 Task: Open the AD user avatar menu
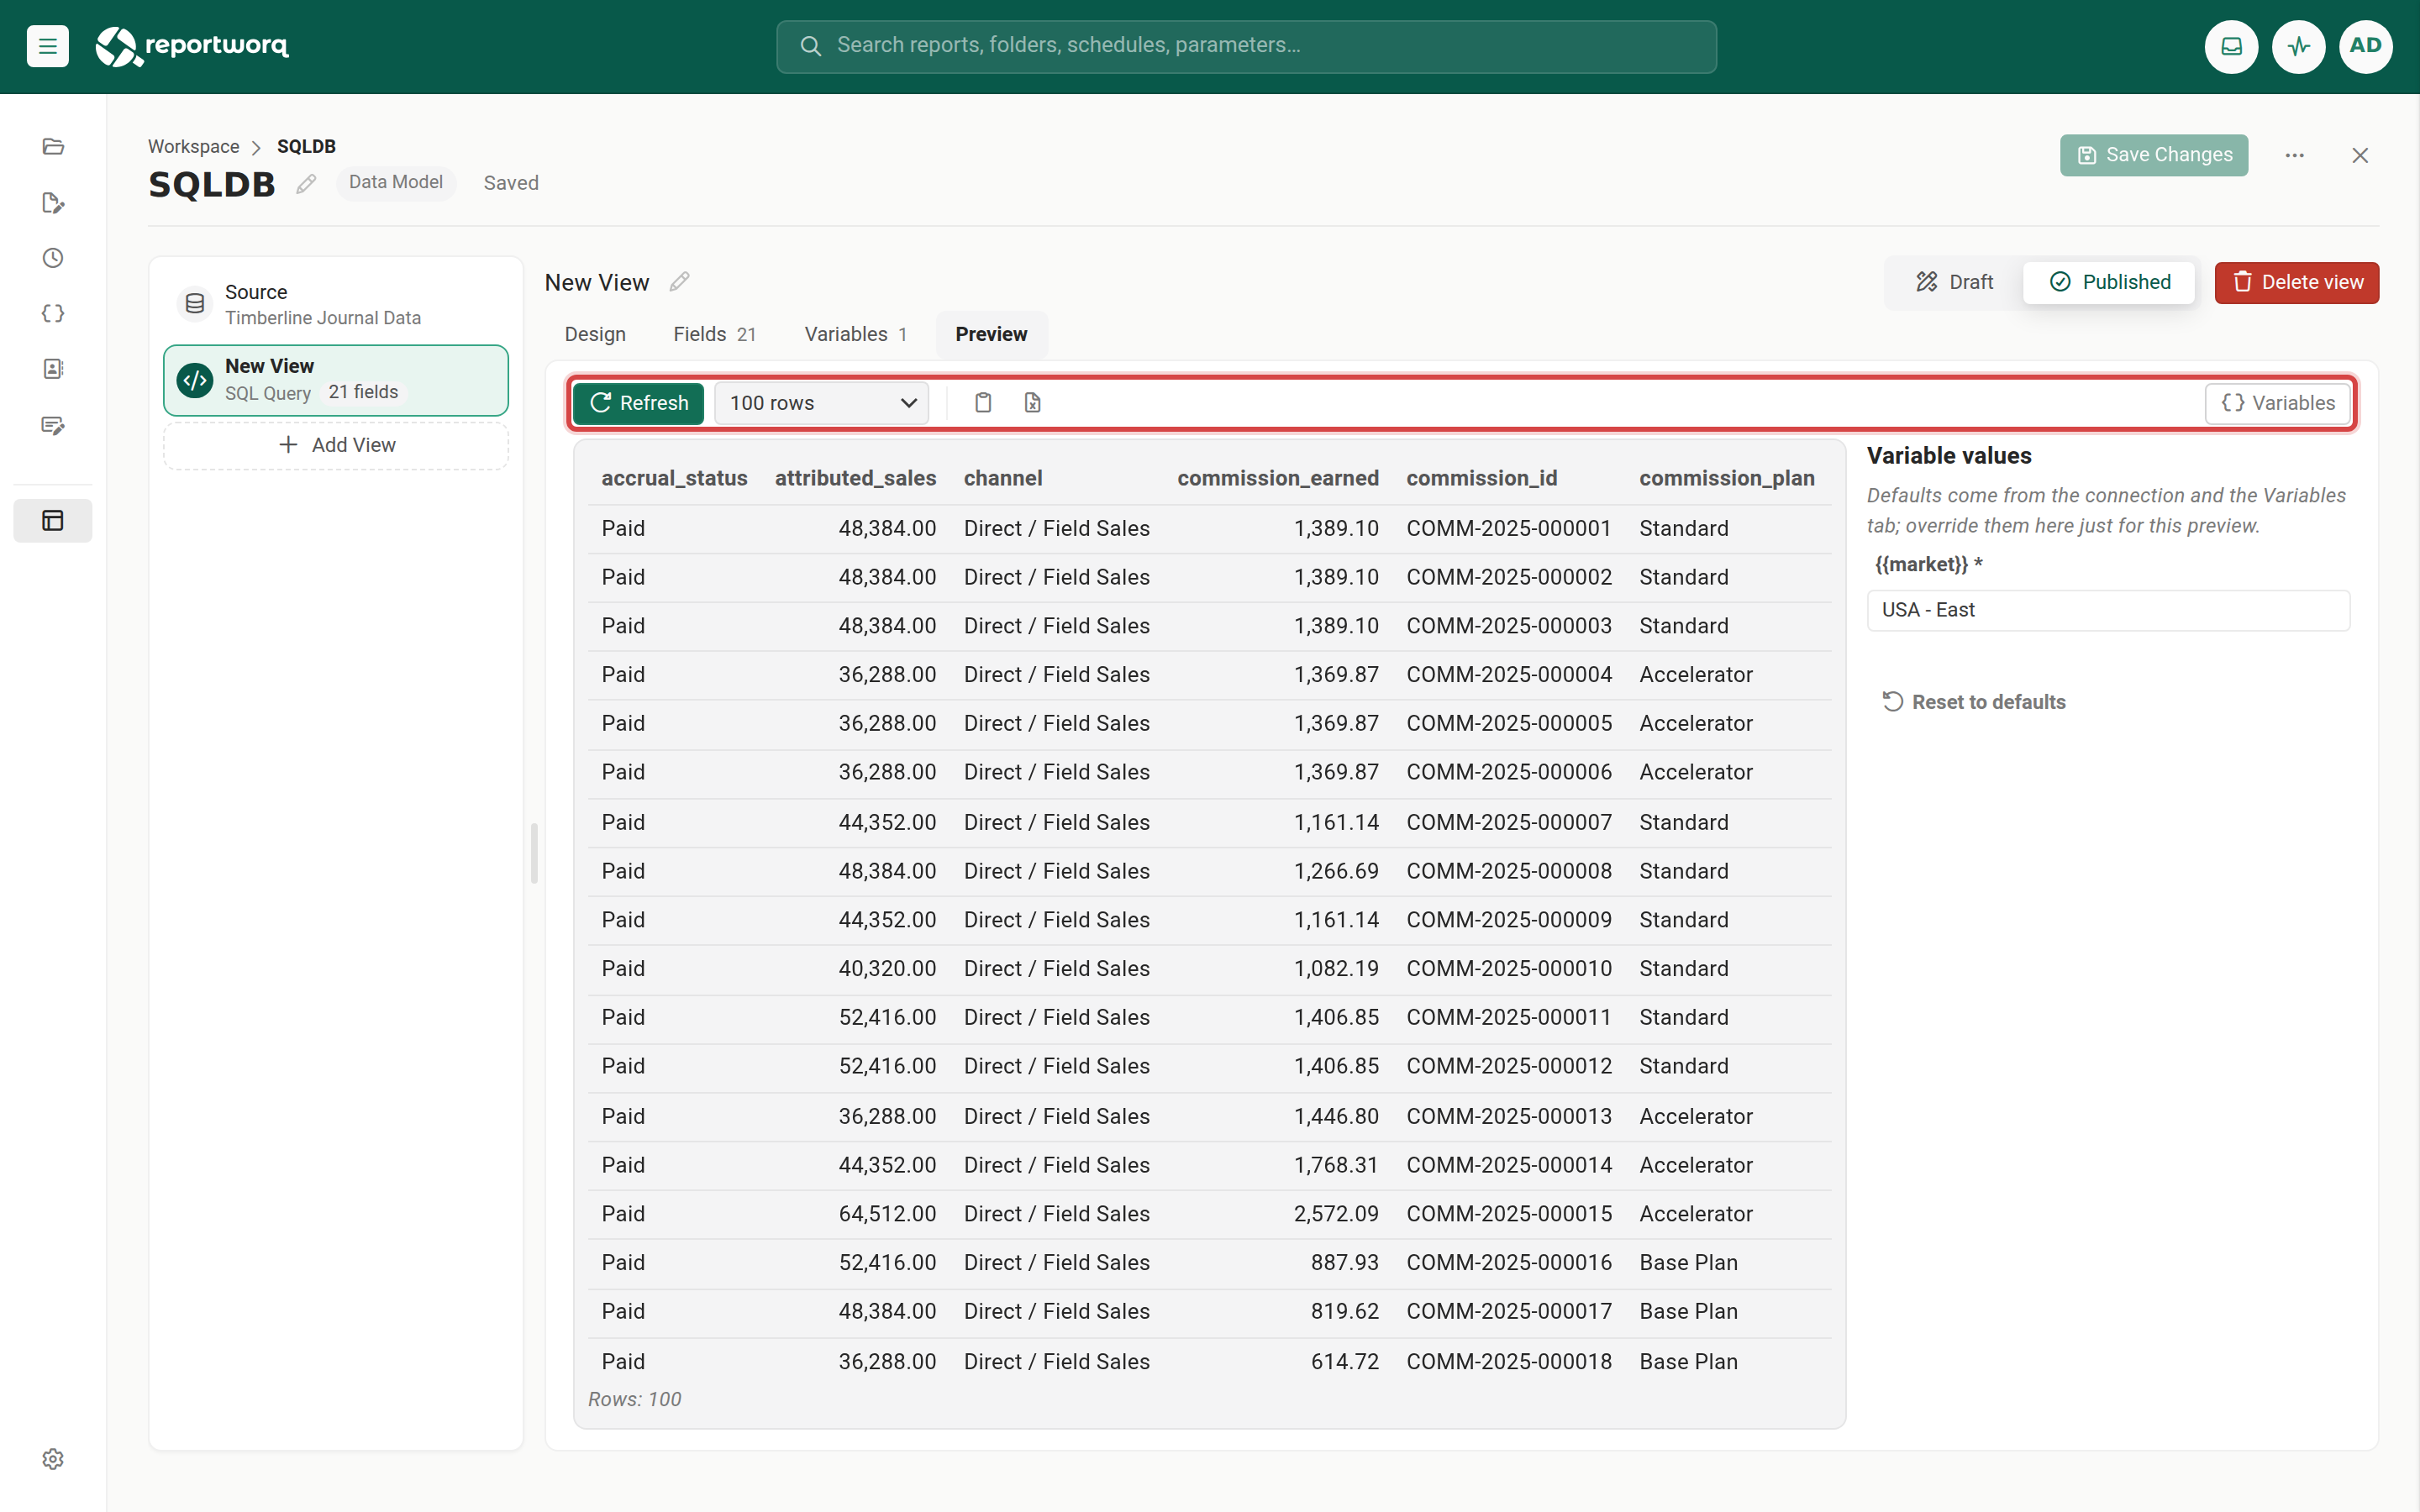tap(2365, 46)
